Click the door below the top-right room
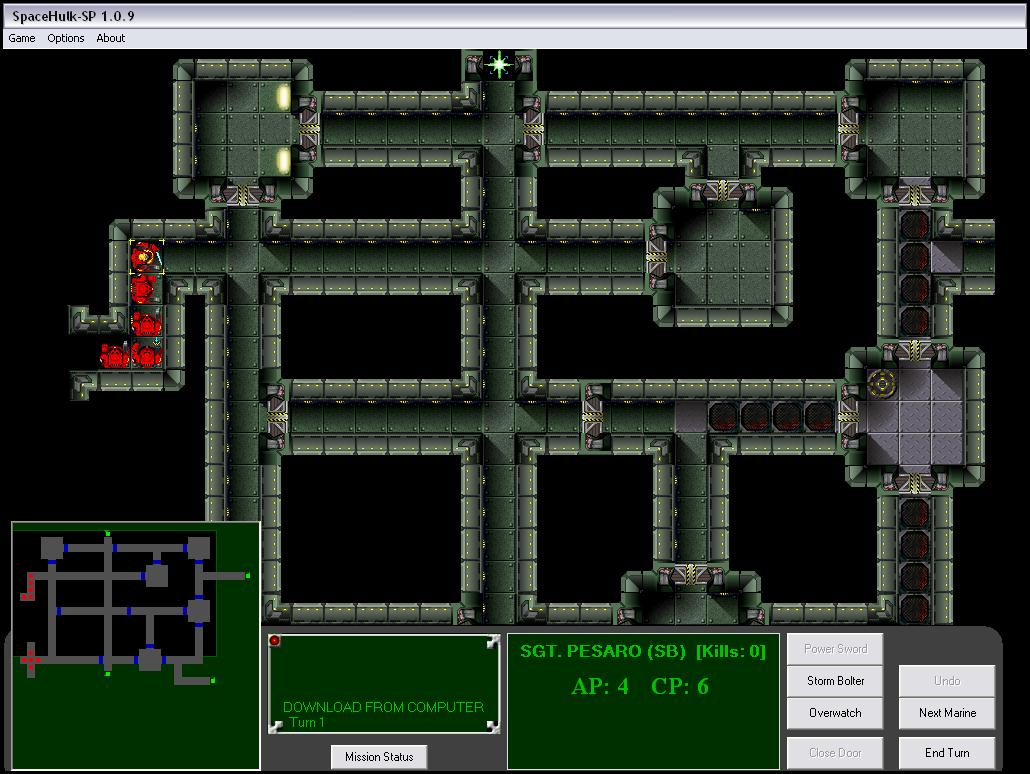 point(914,194)
